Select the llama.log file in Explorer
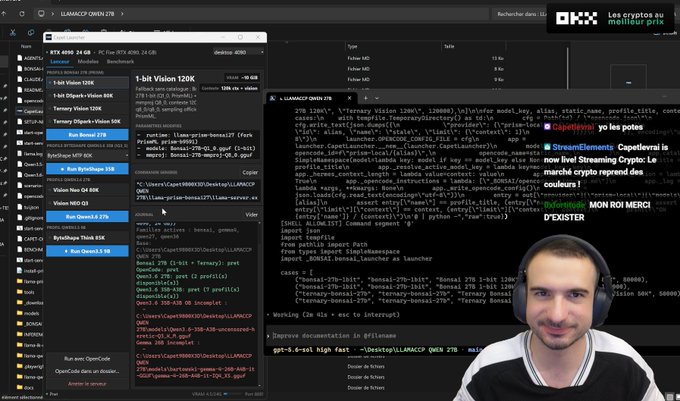This screenshot has width=680, height=401. [x=30, y=153]
